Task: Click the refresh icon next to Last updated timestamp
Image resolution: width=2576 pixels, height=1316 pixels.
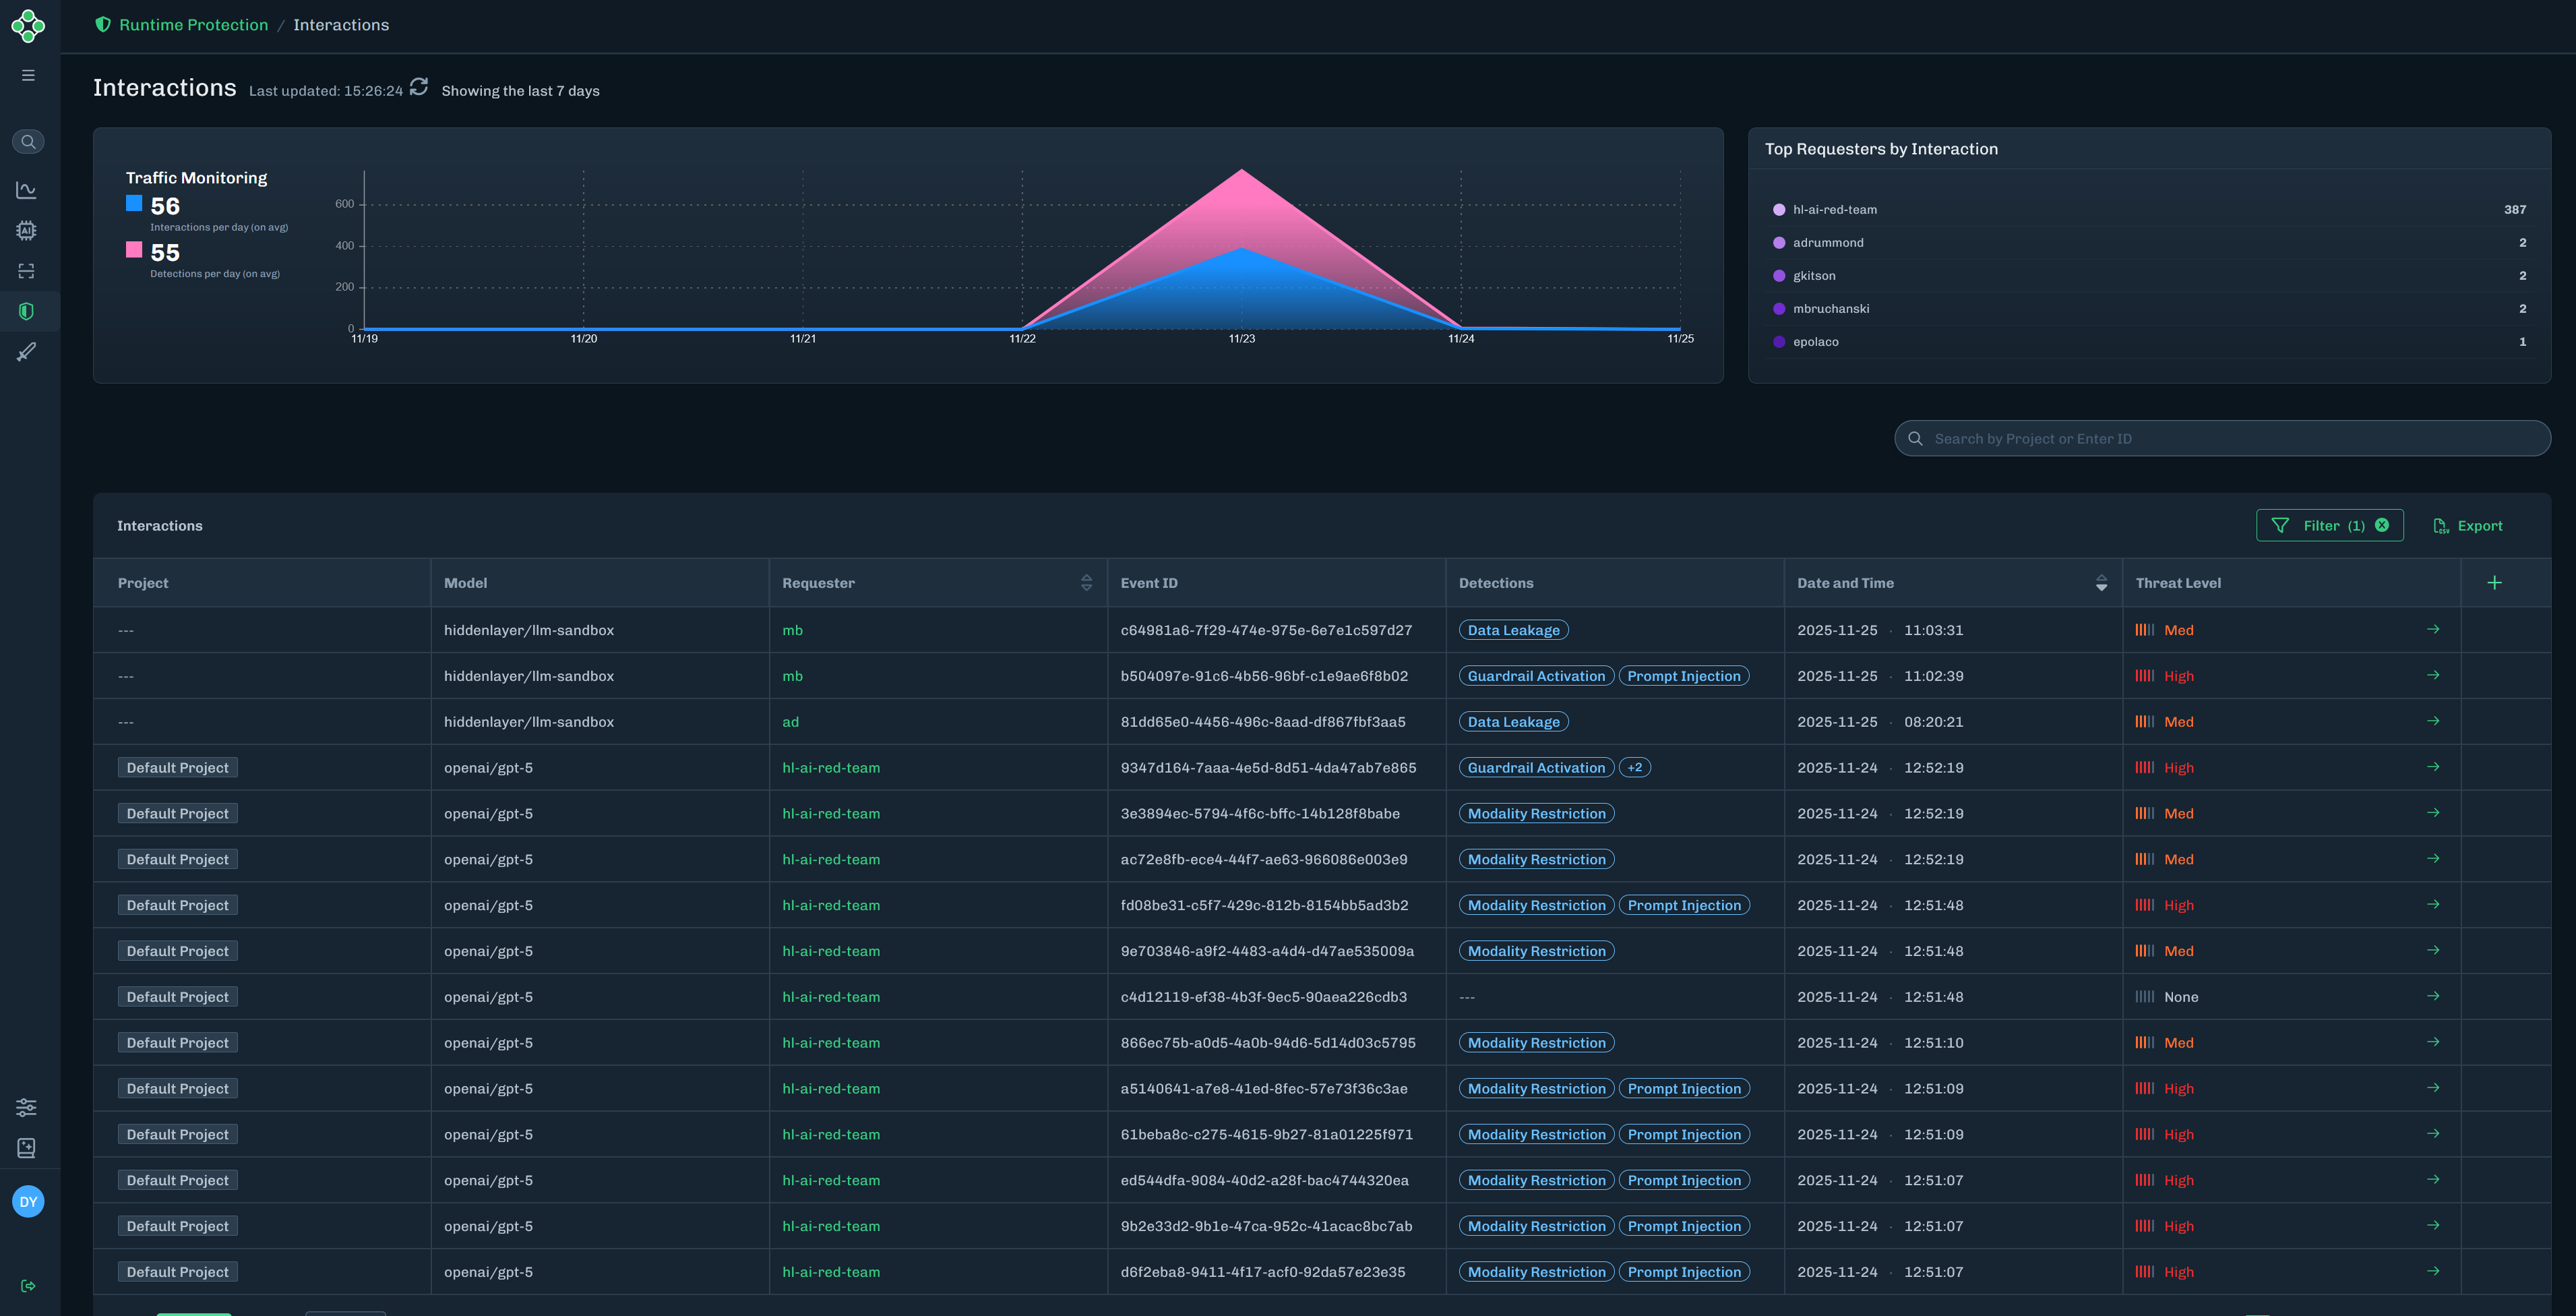Action: (419, 88)
